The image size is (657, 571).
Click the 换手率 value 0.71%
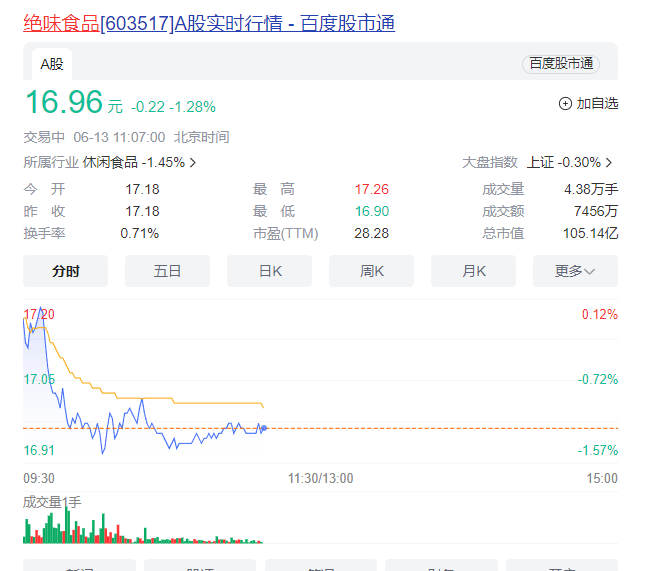click(x=140, y=233)
